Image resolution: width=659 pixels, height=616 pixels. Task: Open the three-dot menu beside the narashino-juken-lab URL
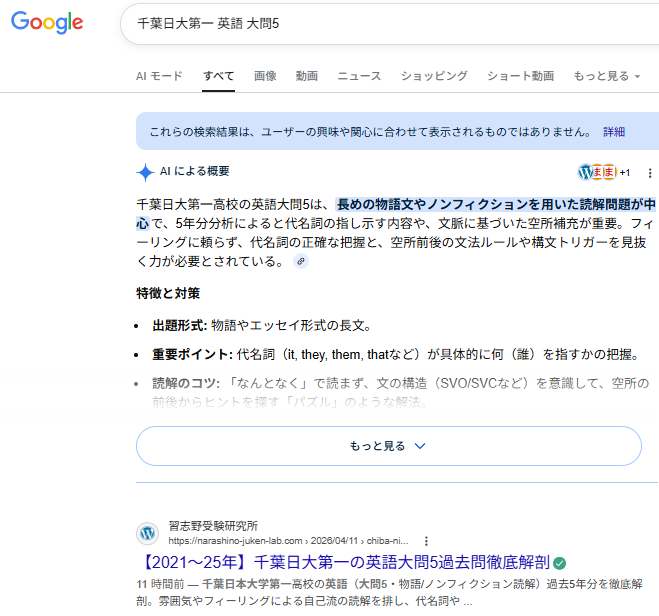[x=427, y=540]
